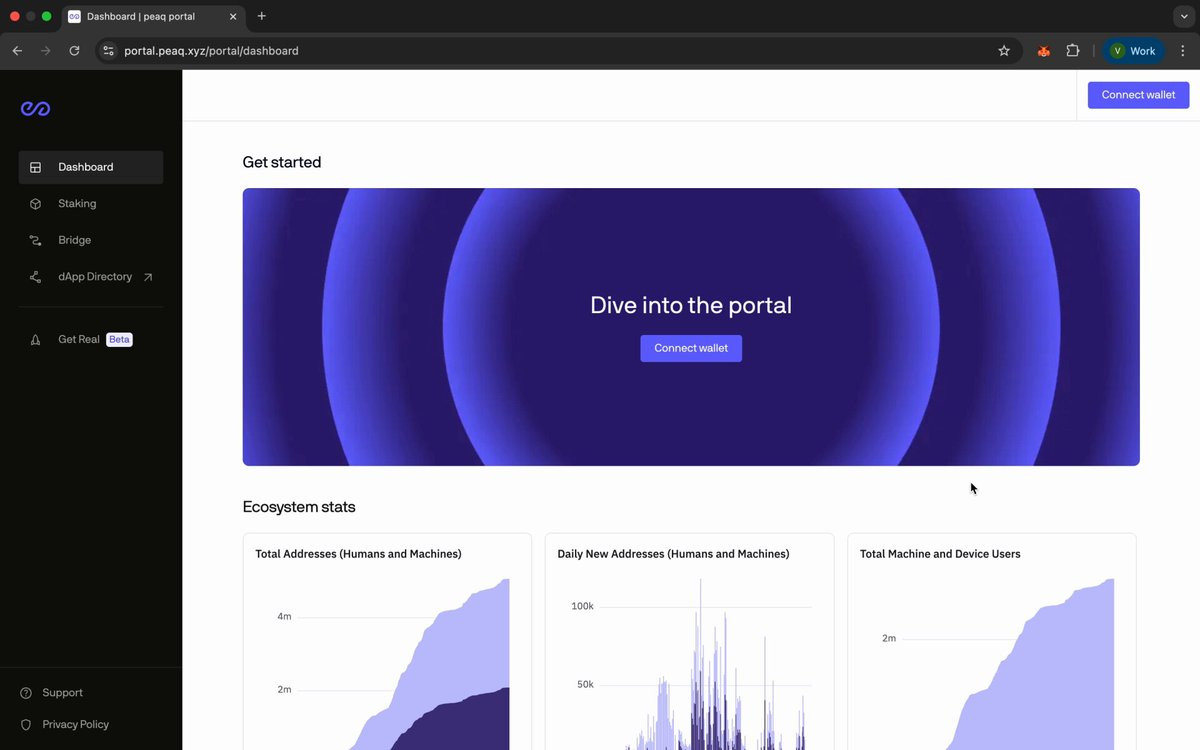Open the Extensions puzzle icon
Image resolution: width=1200 pixels, height=750 pixels.
[x=1073, y=50]
